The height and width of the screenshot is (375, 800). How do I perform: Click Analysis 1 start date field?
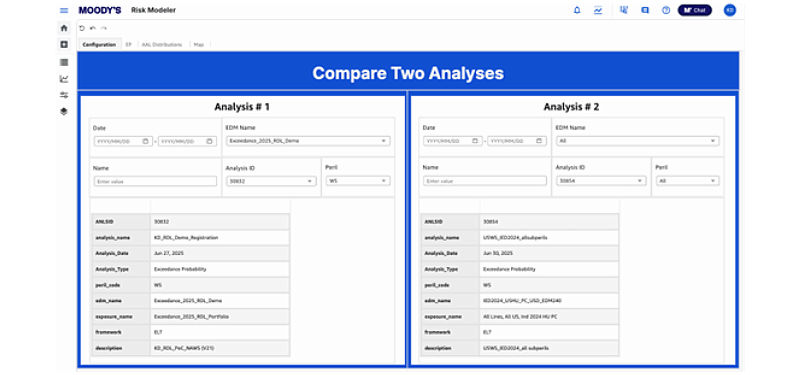tap(123, 141)
